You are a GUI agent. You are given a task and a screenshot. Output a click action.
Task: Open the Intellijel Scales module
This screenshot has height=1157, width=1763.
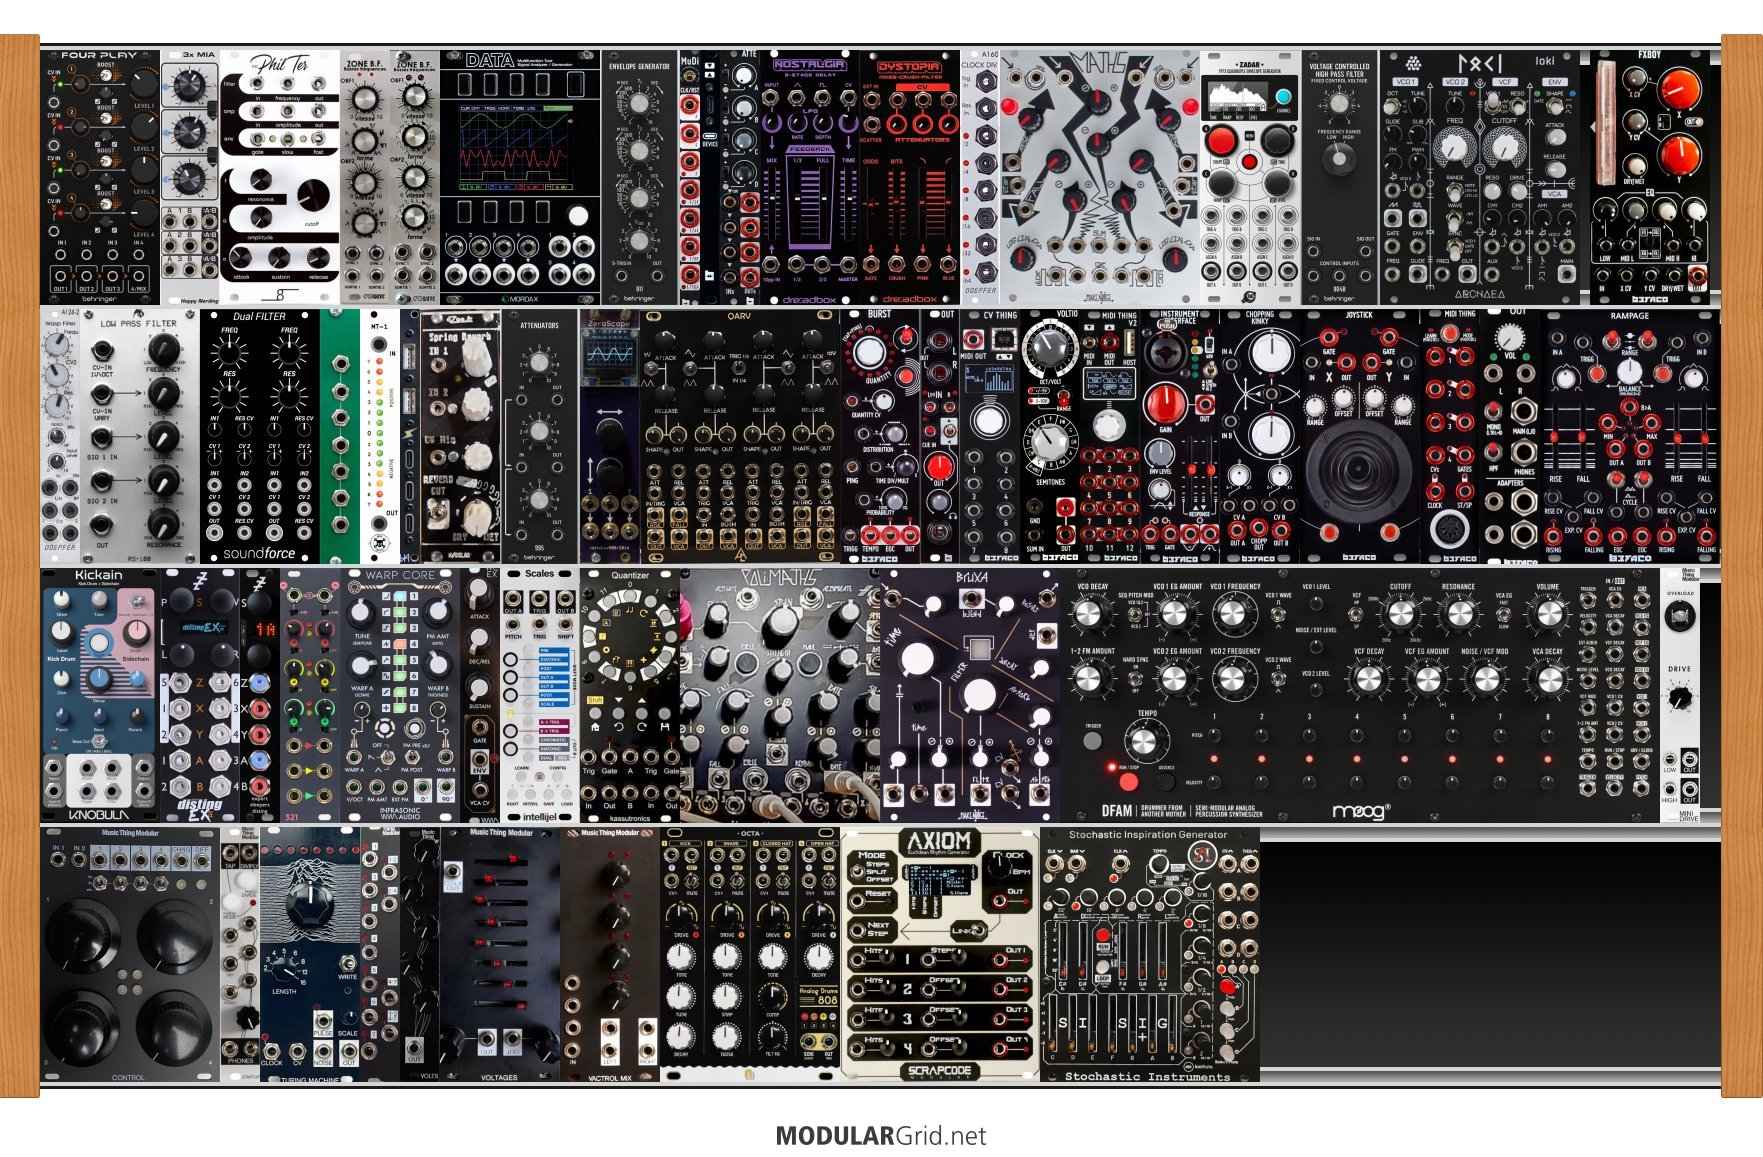point(539,695)
